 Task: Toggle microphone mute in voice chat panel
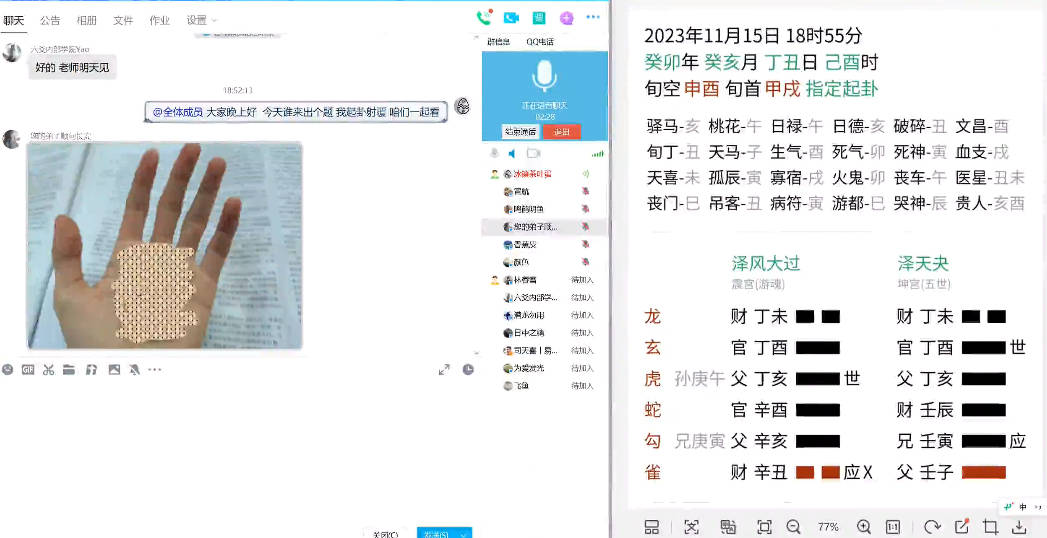tap(493, 153)
